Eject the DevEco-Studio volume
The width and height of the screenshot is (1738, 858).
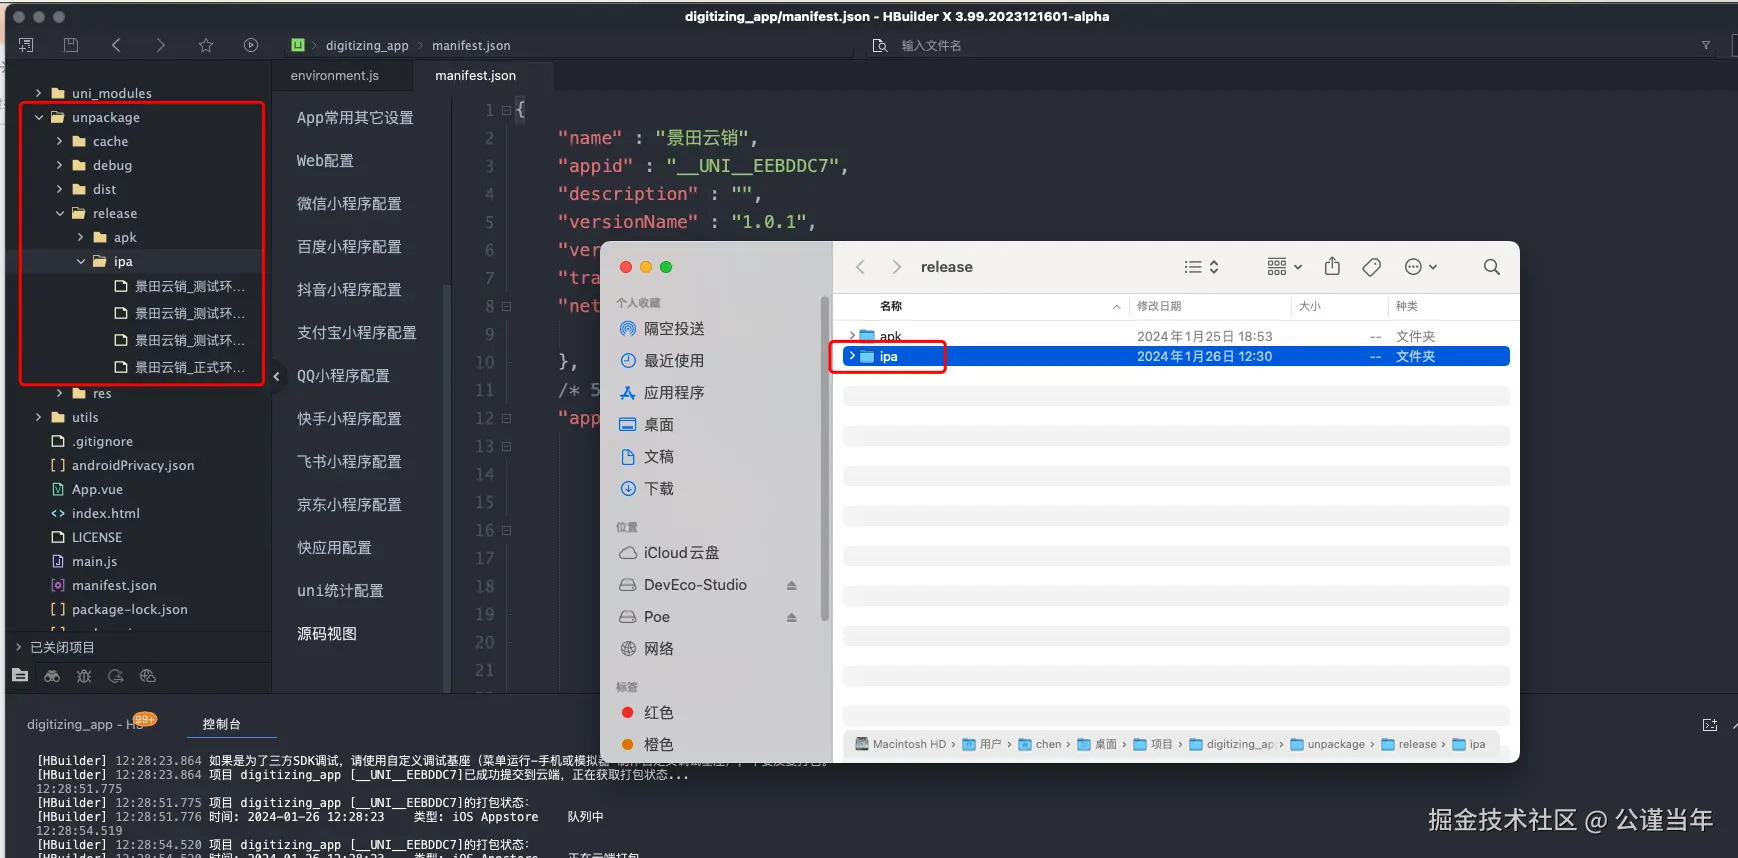[791, 585]
